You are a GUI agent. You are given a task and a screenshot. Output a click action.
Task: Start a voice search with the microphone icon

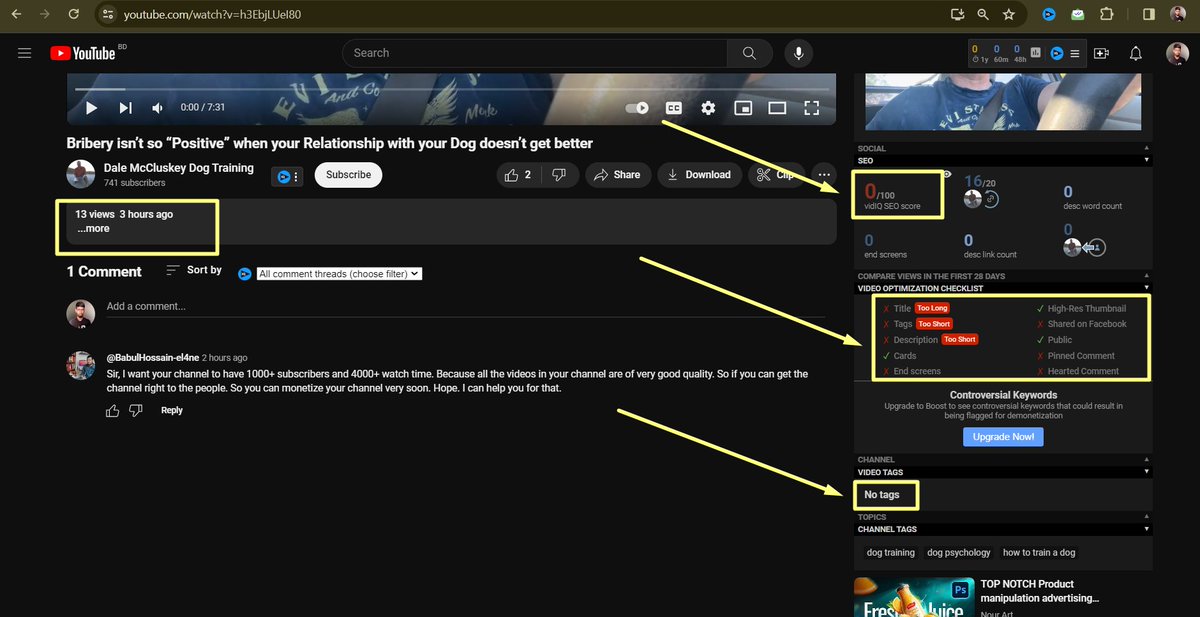(798, 52)
